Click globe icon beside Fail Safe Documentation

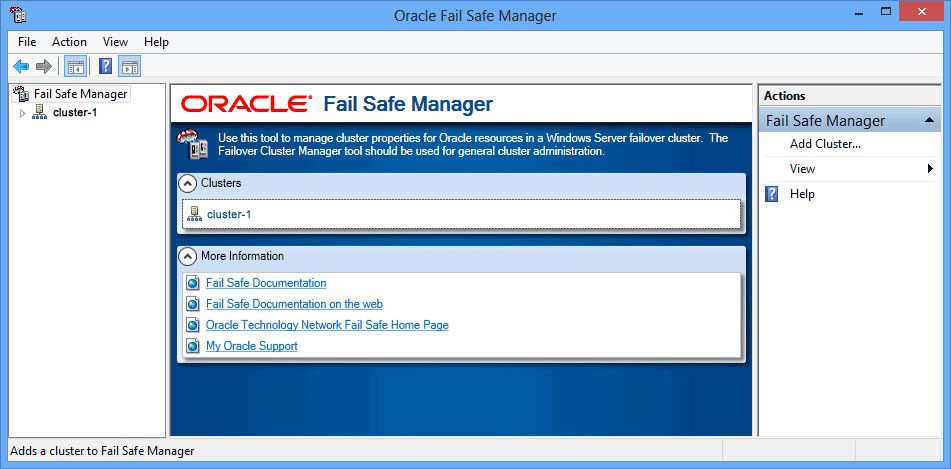tap(193, 283)
